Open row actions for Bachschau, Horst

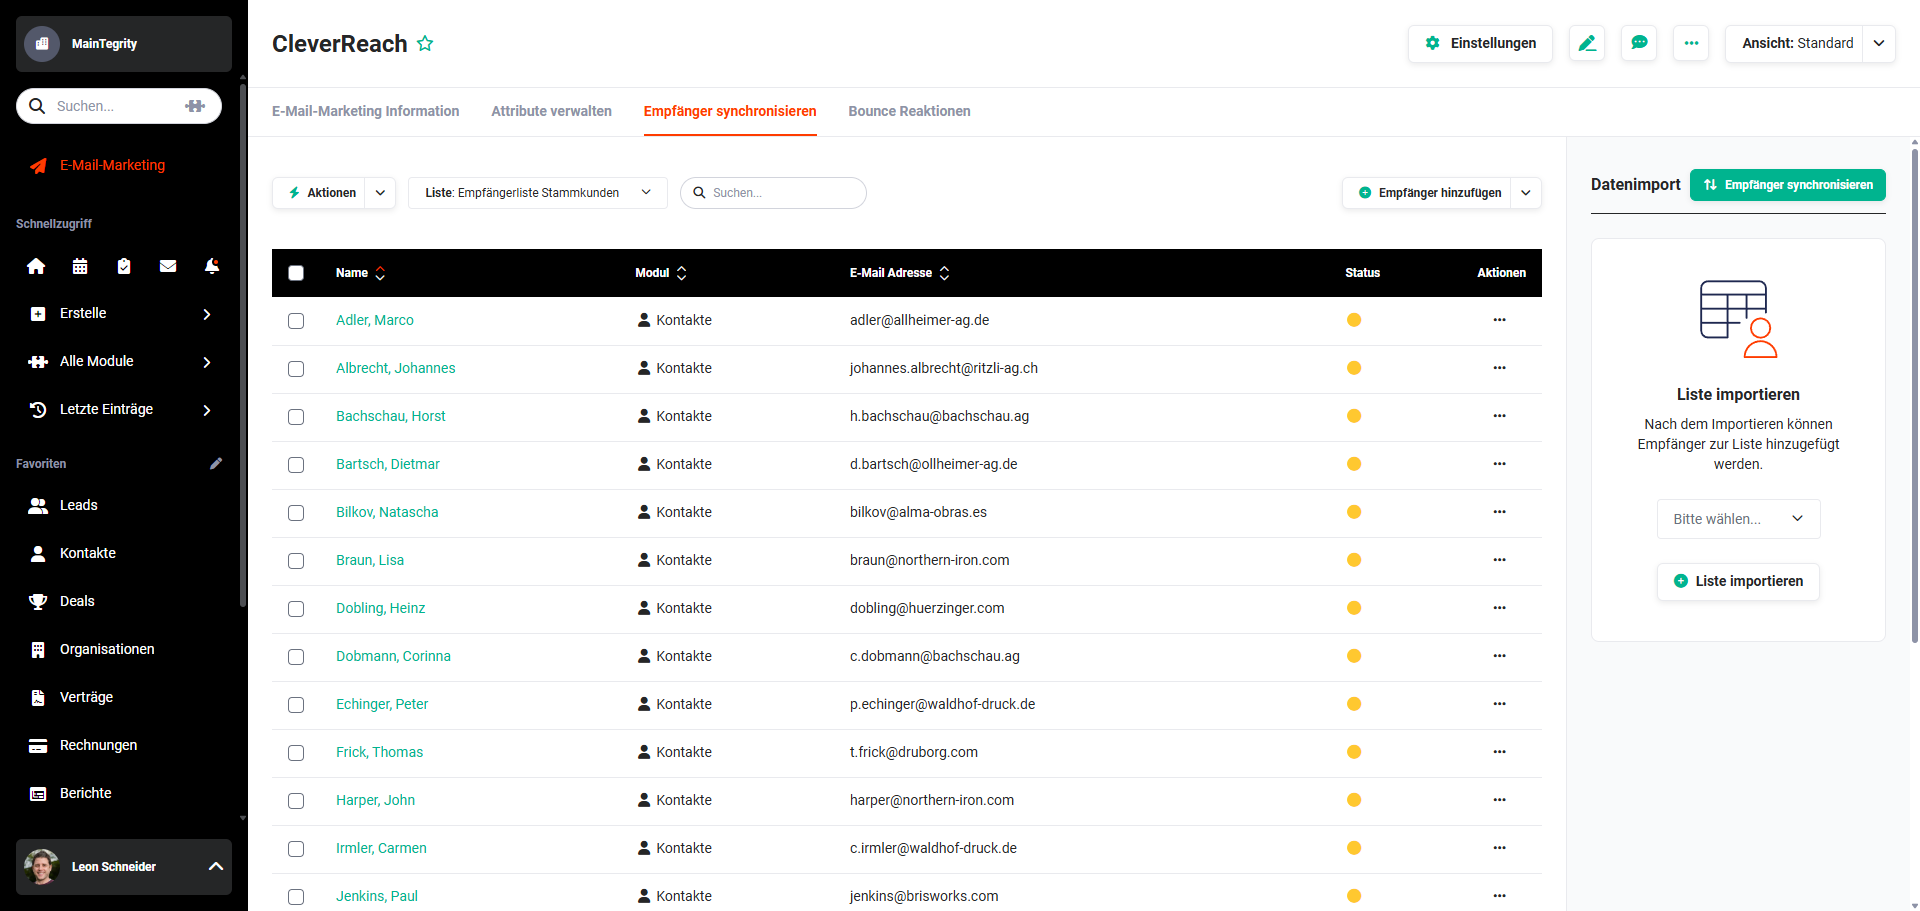pyautogui.click(x=1499, y=416)
